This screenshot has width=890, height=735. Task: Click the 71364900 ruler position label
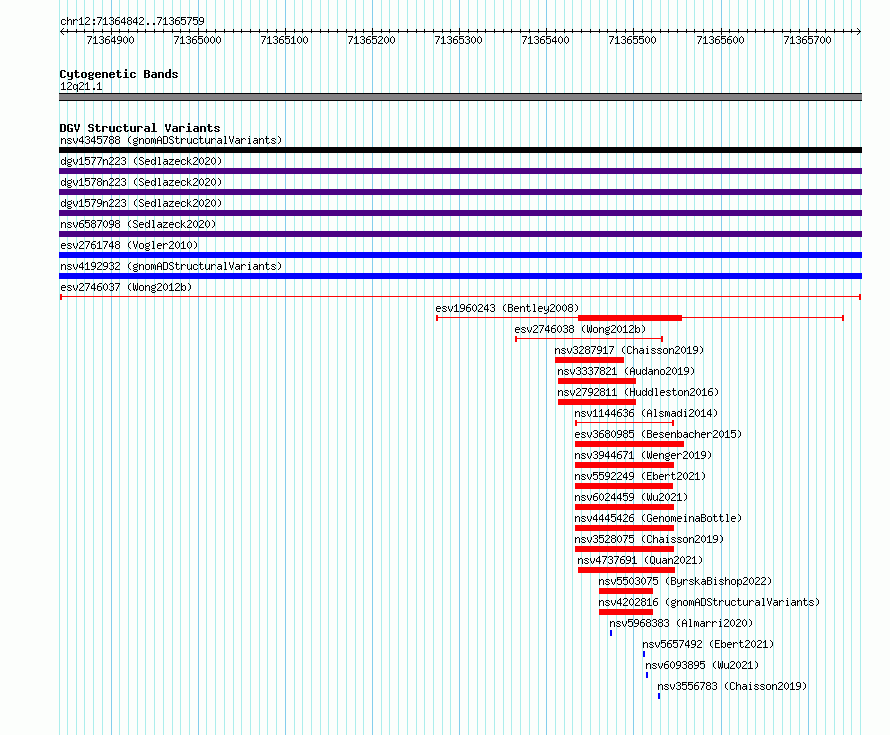[x=110, y=40]
